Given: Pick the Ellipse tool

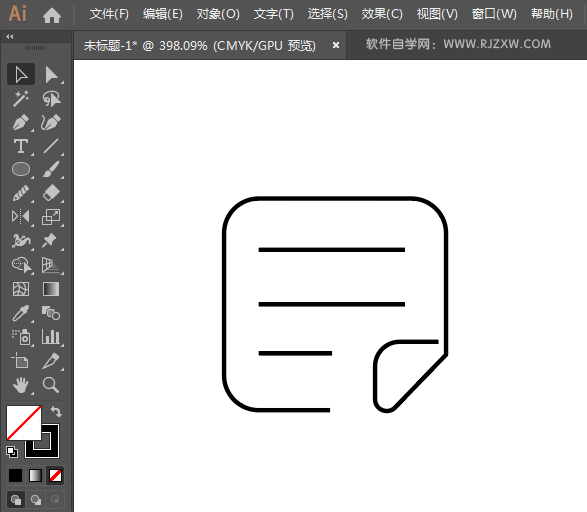Looking at the screenshot, I should tap(21, 169).
